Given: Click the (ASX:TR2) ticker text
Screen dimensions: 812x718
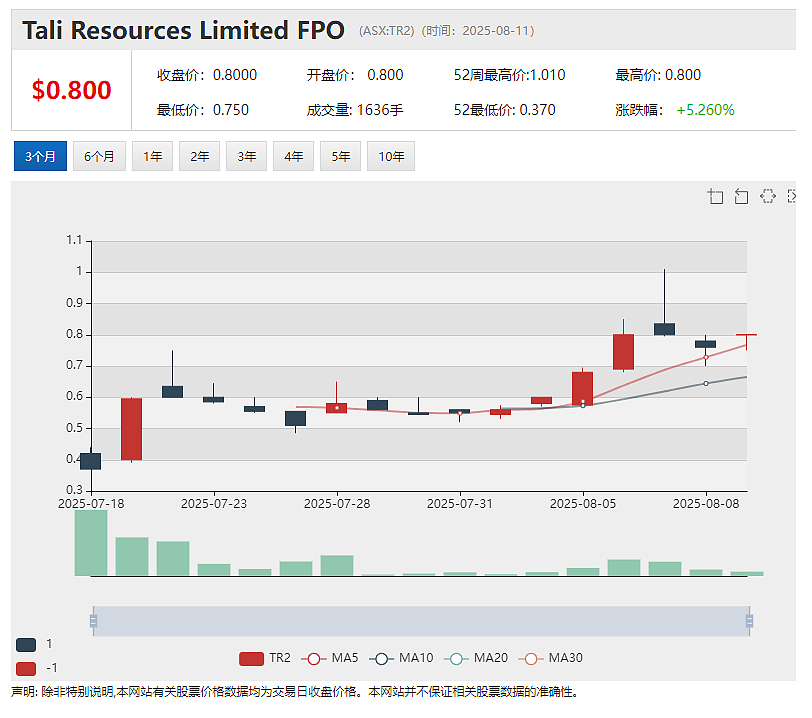Looking at the screenshot, I should point(387,31).
